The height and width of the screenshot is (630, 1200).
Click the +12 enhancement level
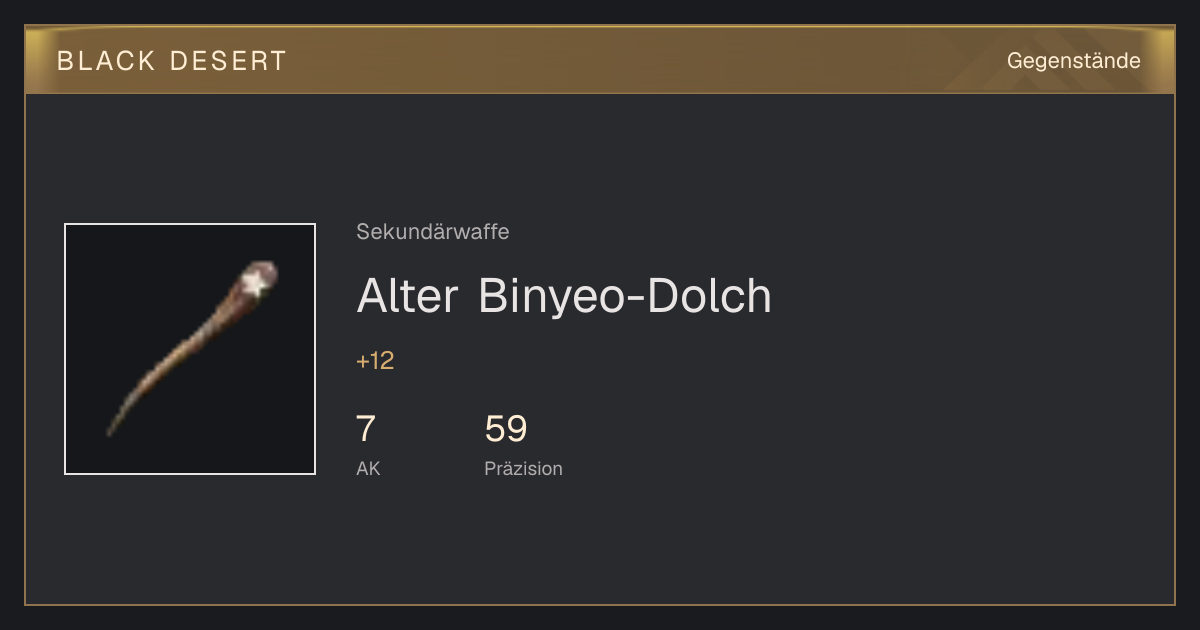pyautogui.click(x=375, y=361)
